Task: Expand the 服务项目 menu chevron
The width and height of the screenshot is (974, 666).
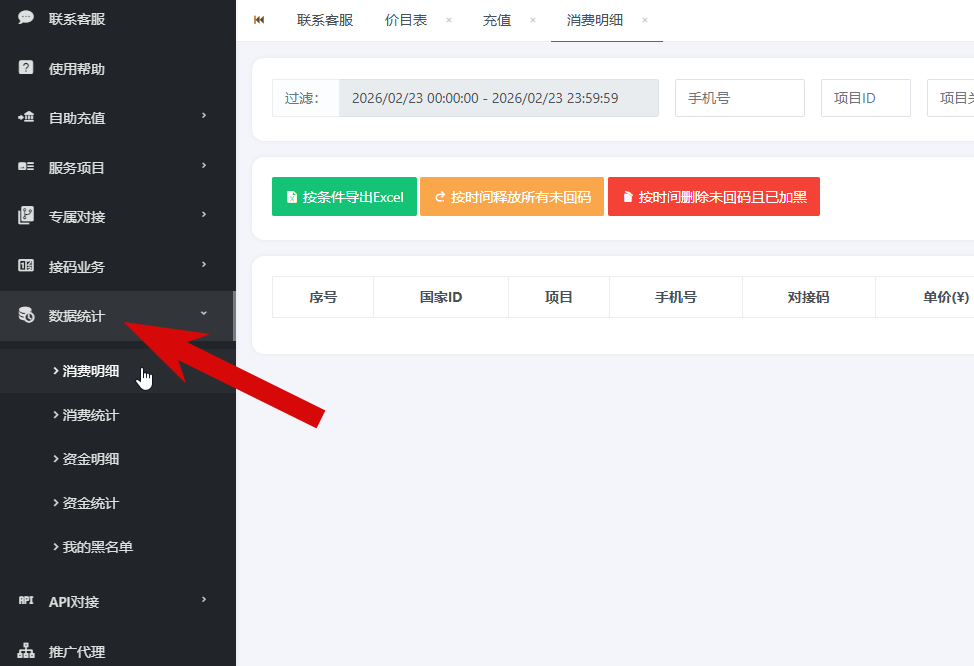Action: point(204,165)
